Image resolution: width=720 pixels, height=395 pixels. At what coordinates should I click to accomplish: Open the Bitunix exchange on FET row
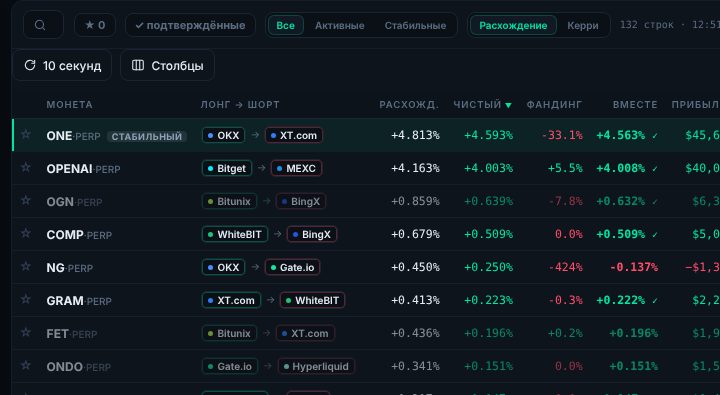coord(229,333)
